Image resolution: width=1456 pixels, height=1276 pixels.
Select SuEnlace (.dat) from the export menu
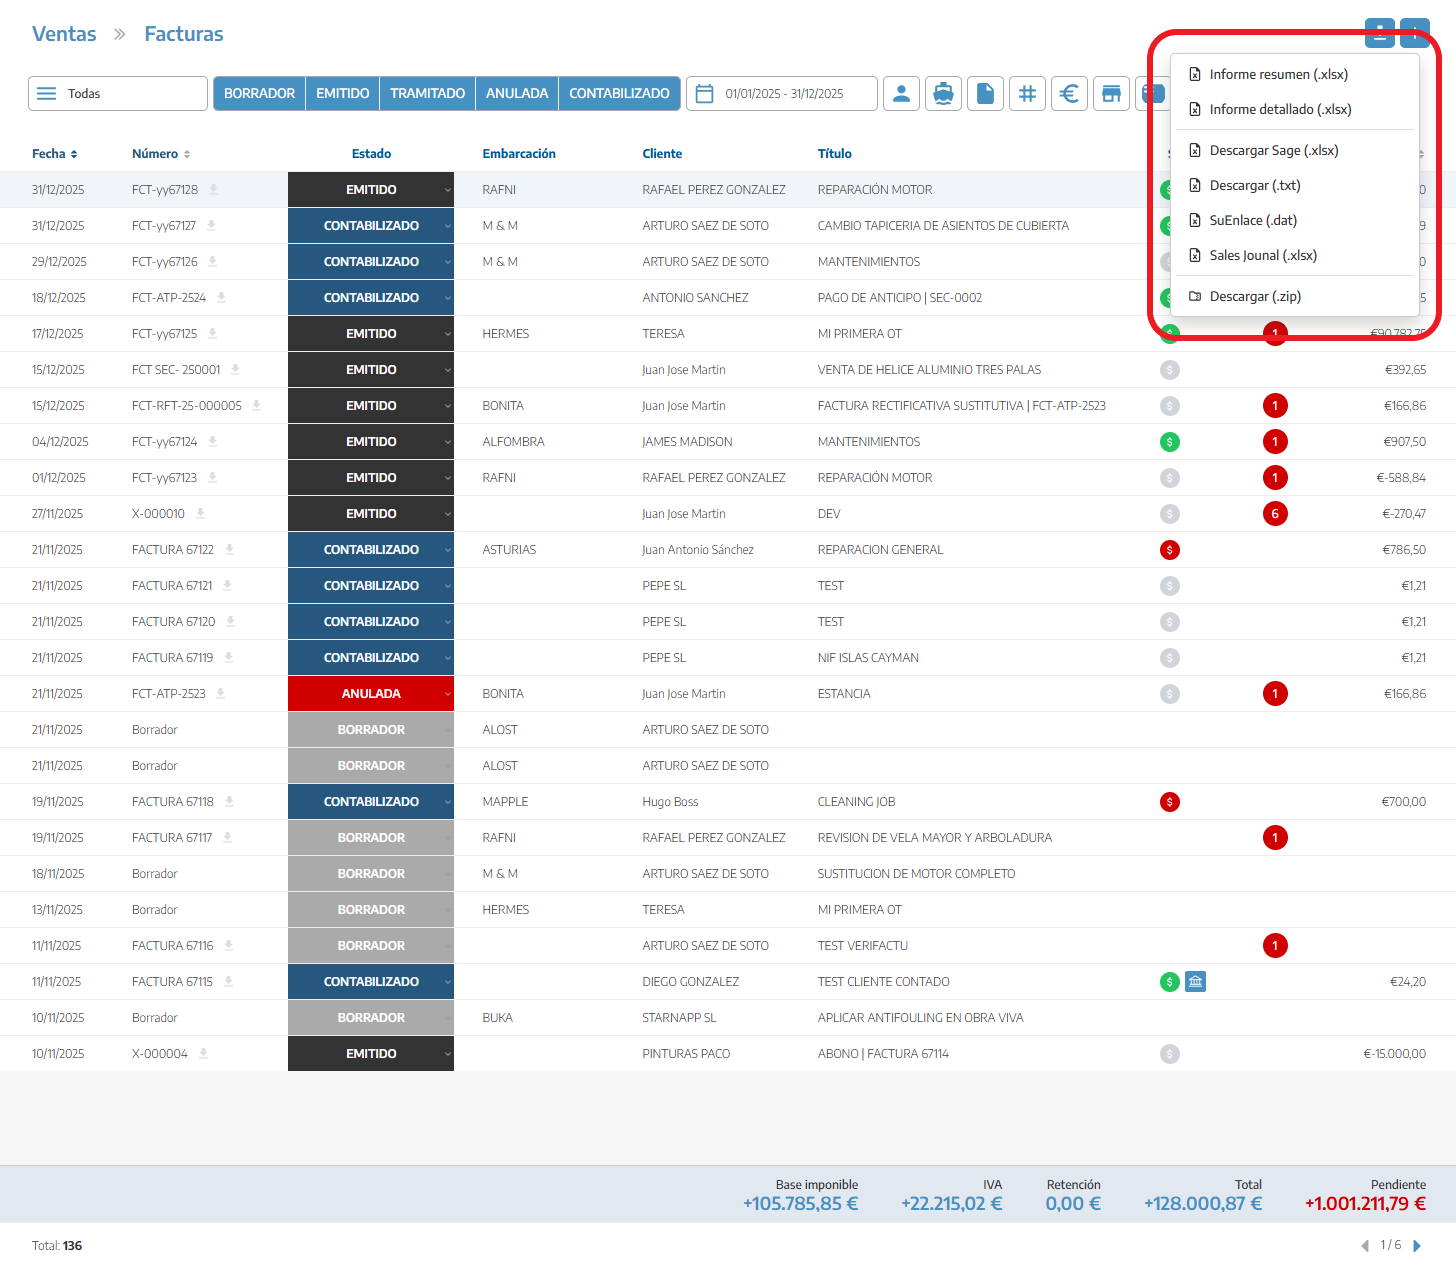[1294, 220]
